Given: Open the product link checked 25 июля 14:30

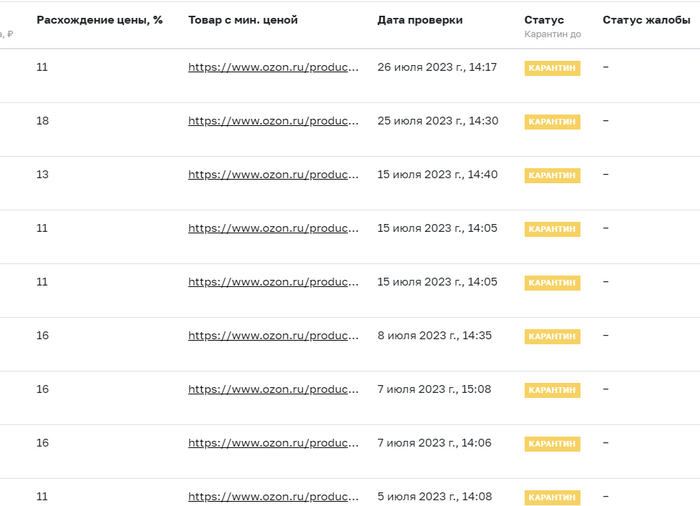Looking at the screenshot, I should click(x=273, y=122).
